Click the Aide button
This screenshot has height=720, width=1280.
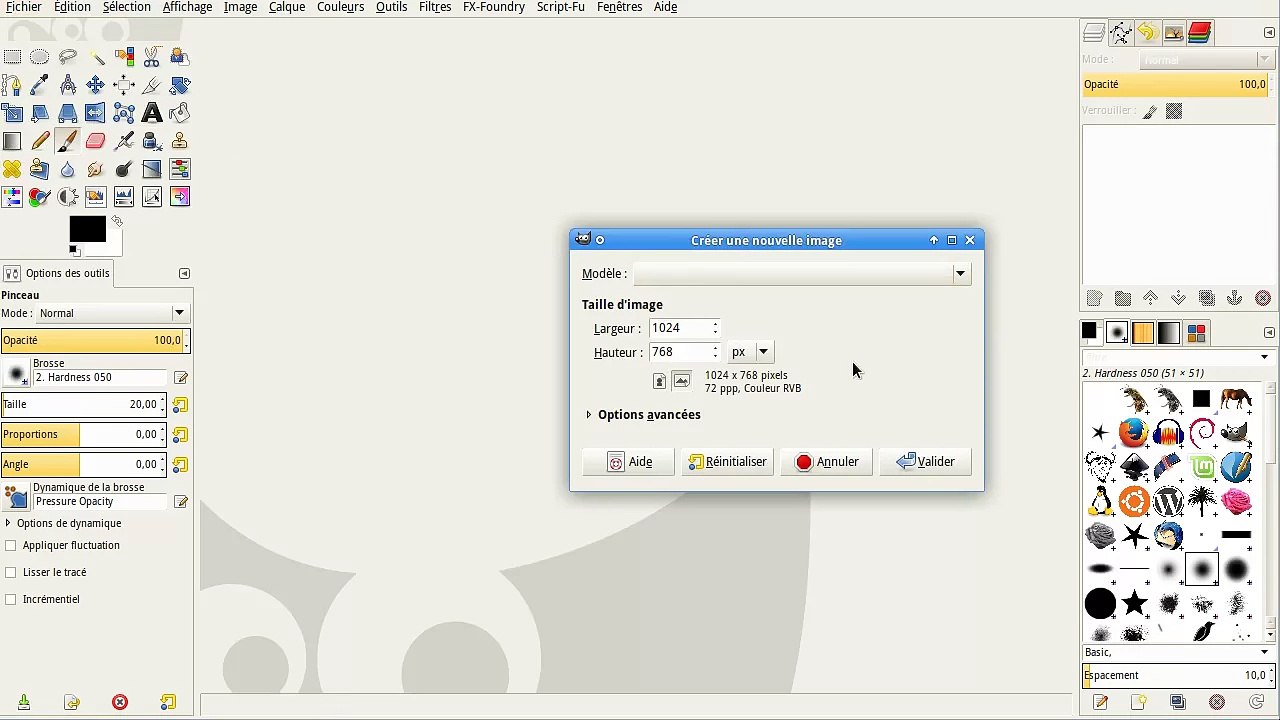click(628, 461)
